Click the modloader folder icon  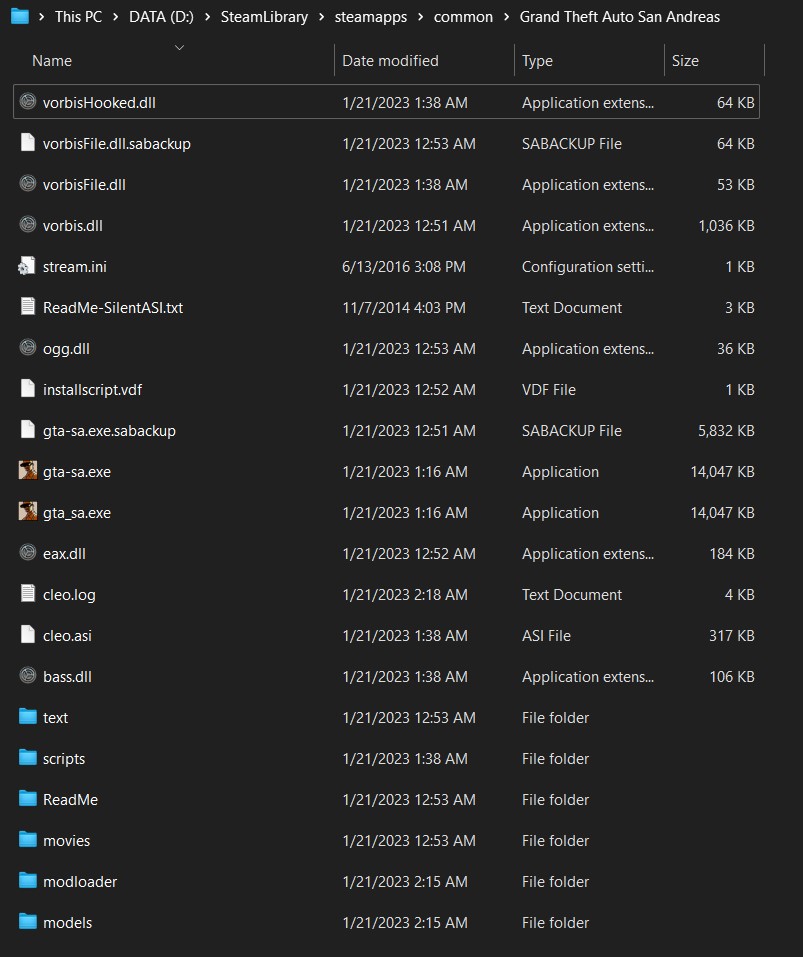coord(27,880)
